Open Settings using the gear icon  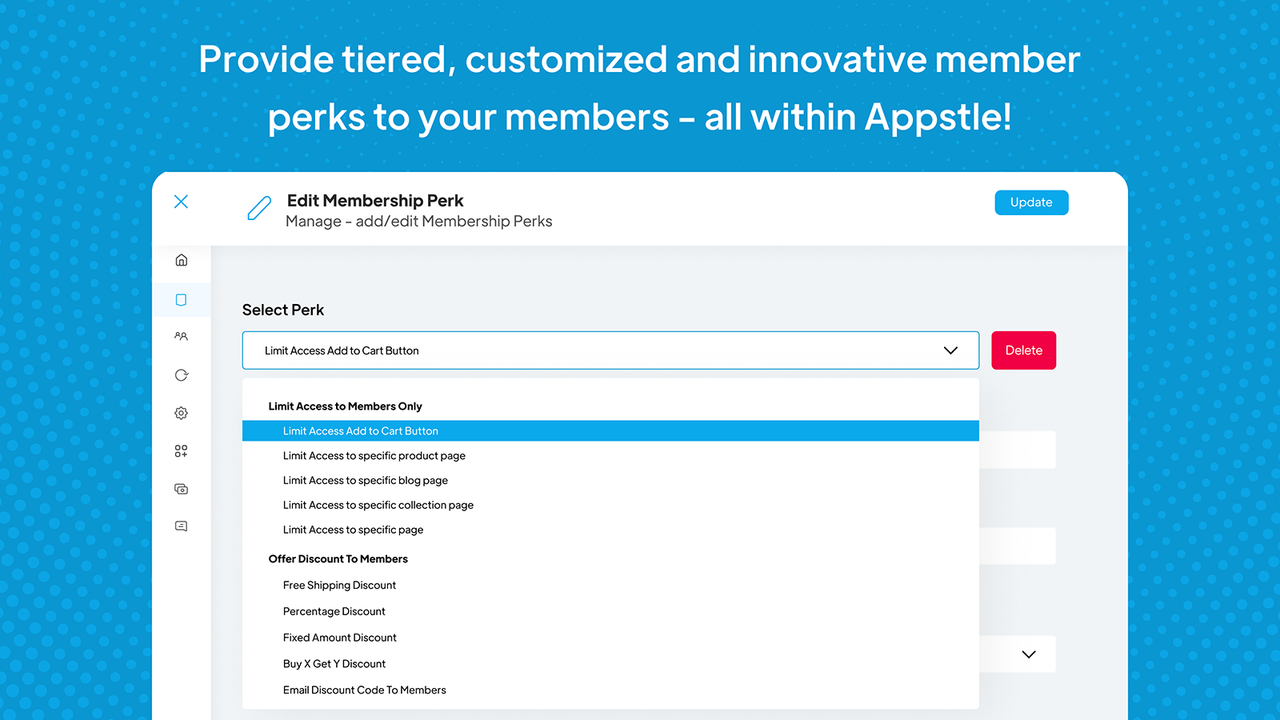[x=181, y=412]
